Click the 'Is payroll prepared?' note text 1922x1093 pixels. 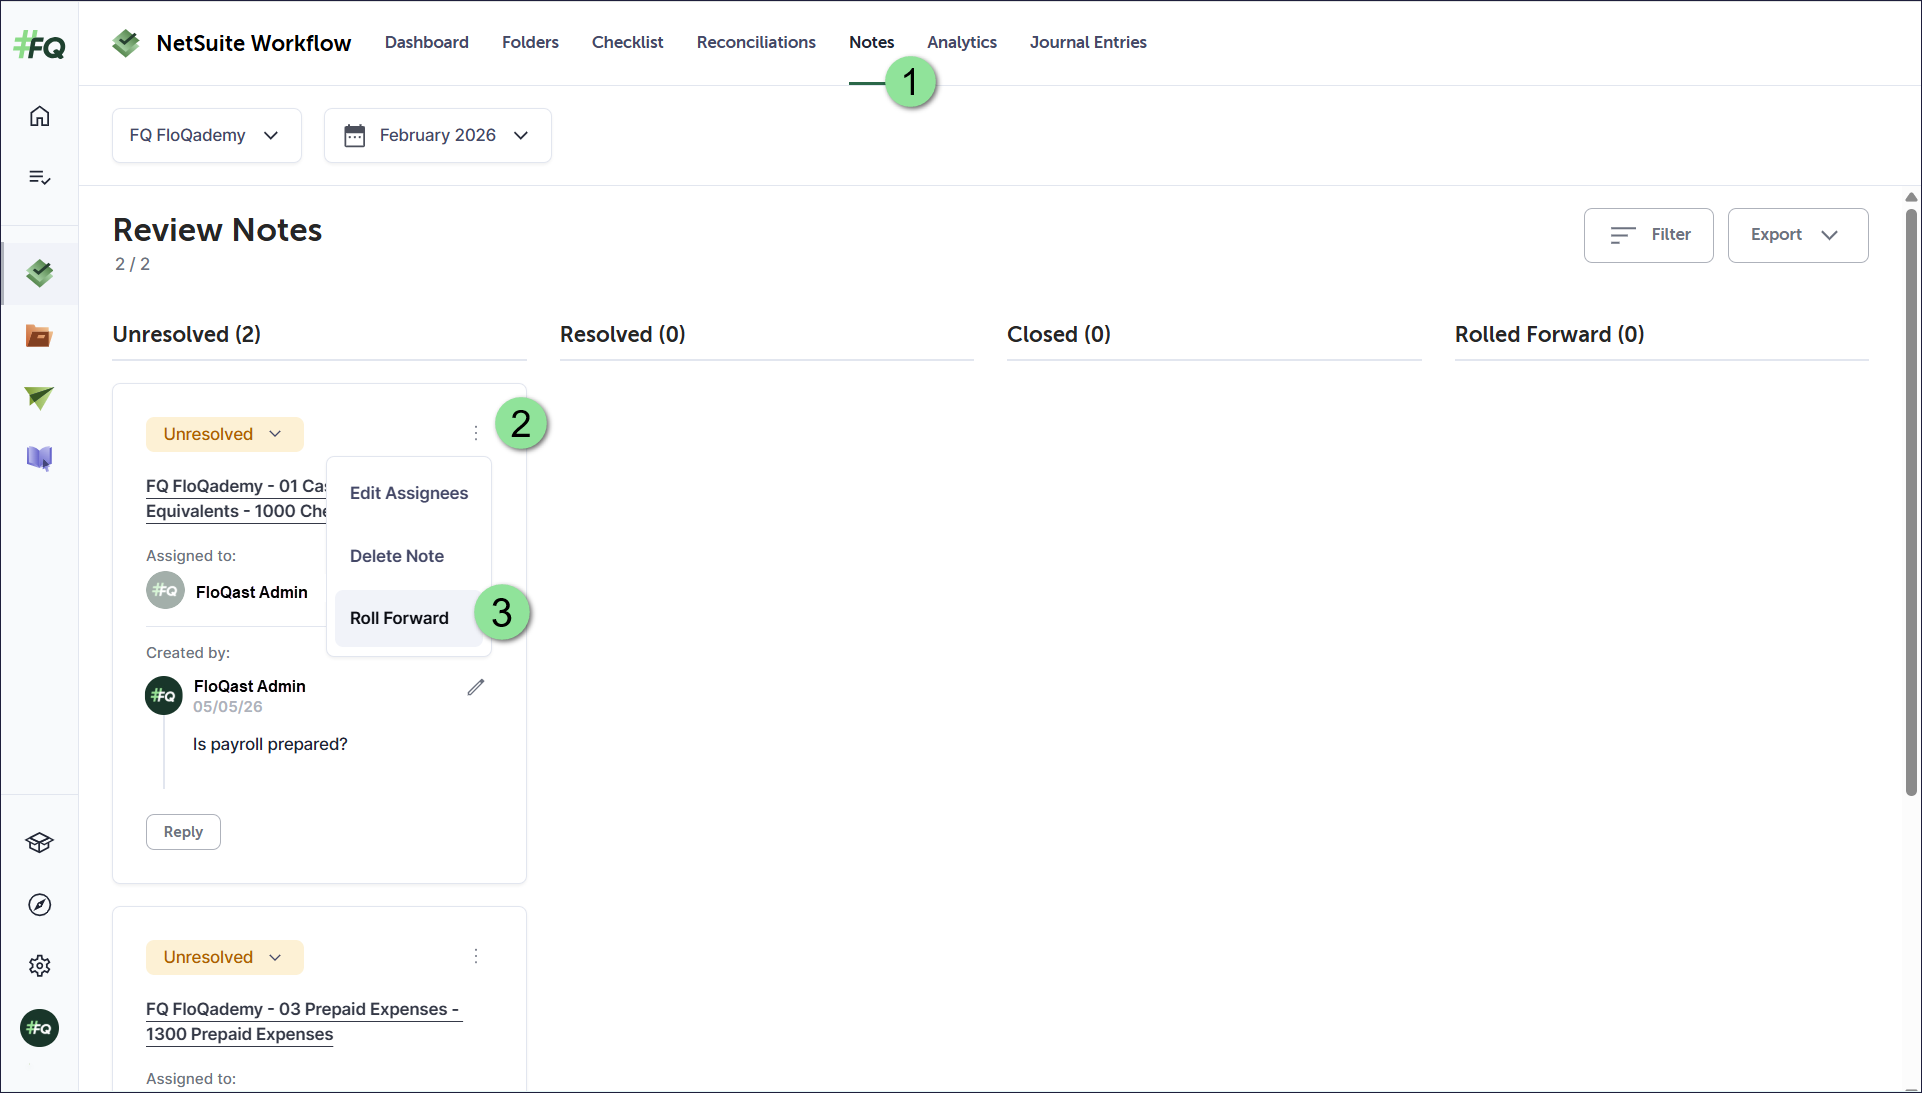(x=270, y=744)
